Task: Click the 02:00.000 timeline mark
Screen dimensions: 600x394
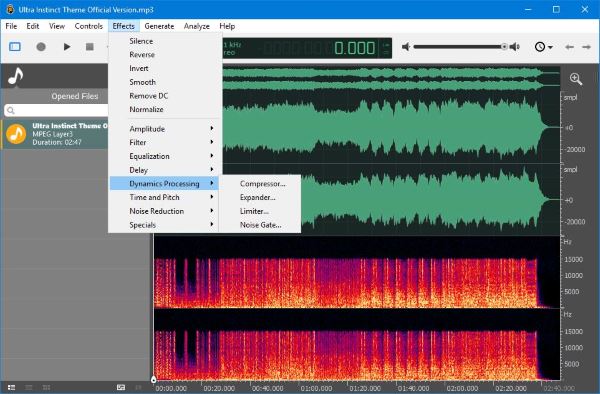Action: click(x=462, y=388)
